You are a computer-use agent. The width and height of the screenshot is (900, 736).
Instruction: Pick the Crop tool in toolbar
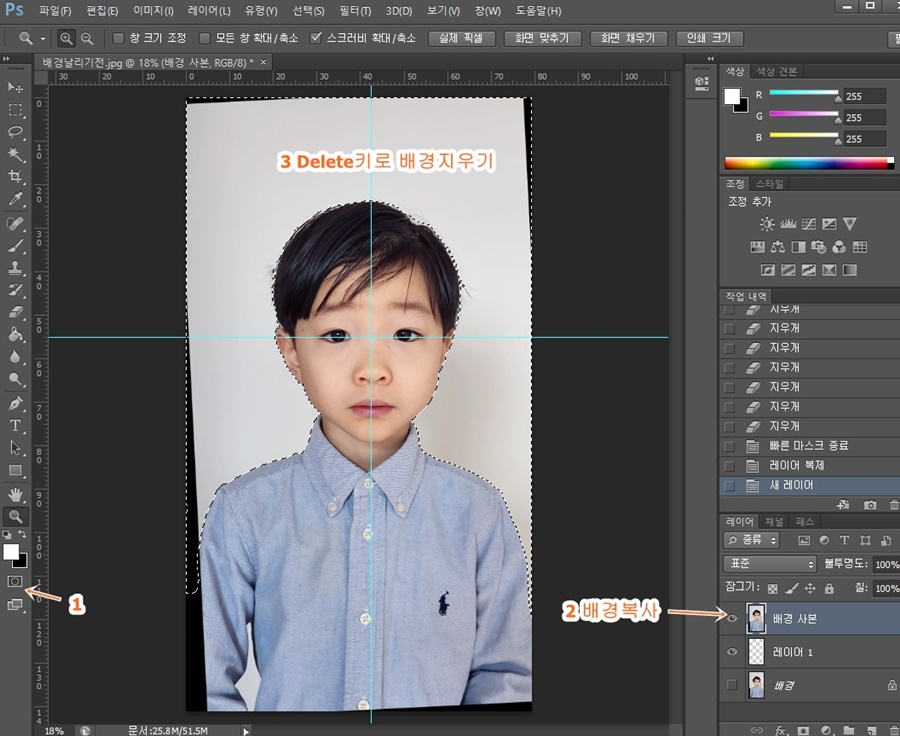tap(16, 177)
